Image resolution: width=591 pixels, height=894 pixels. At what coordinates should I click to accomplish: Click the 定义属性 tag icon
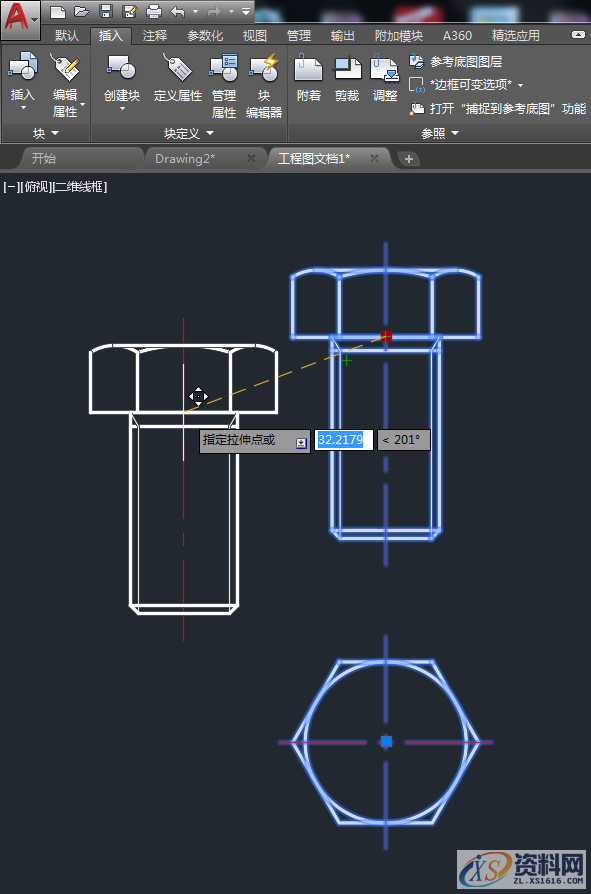pos(177,67)
